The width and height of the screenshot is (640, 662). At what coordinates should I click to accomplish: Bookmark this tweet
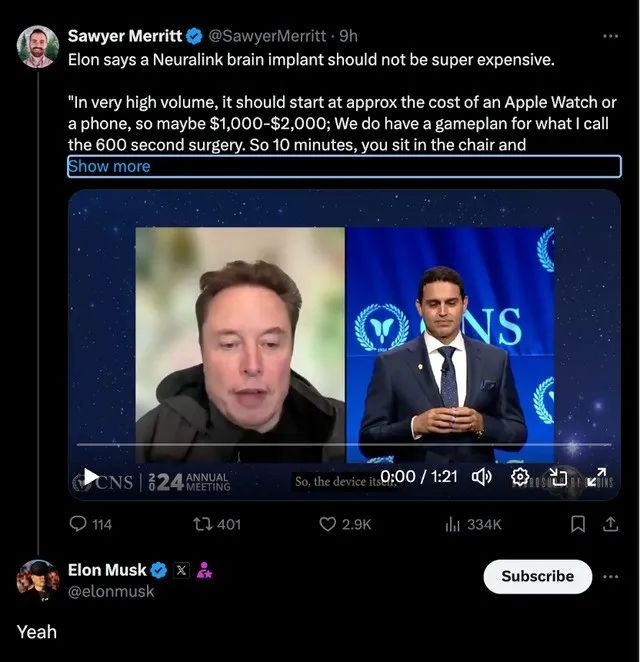[577, 524]
